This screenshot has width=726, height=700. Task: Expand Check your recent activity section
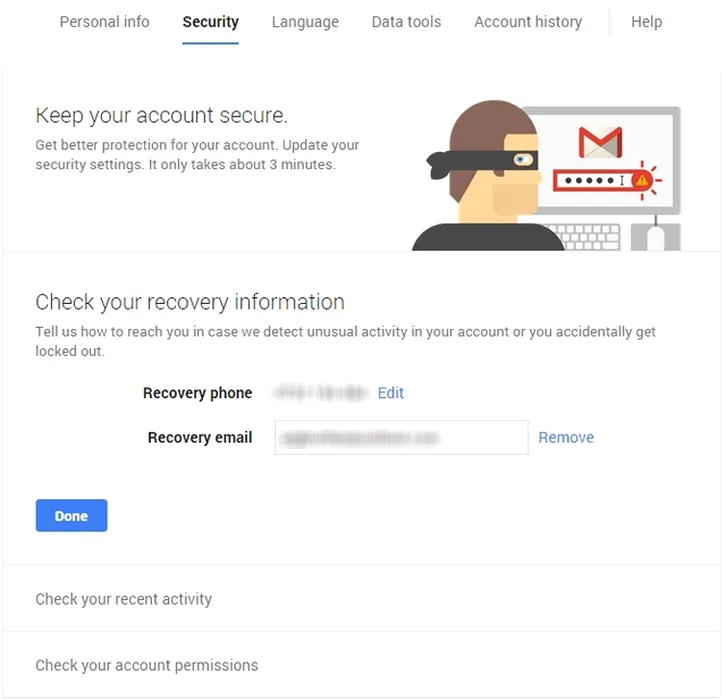(x=361, y=599)
